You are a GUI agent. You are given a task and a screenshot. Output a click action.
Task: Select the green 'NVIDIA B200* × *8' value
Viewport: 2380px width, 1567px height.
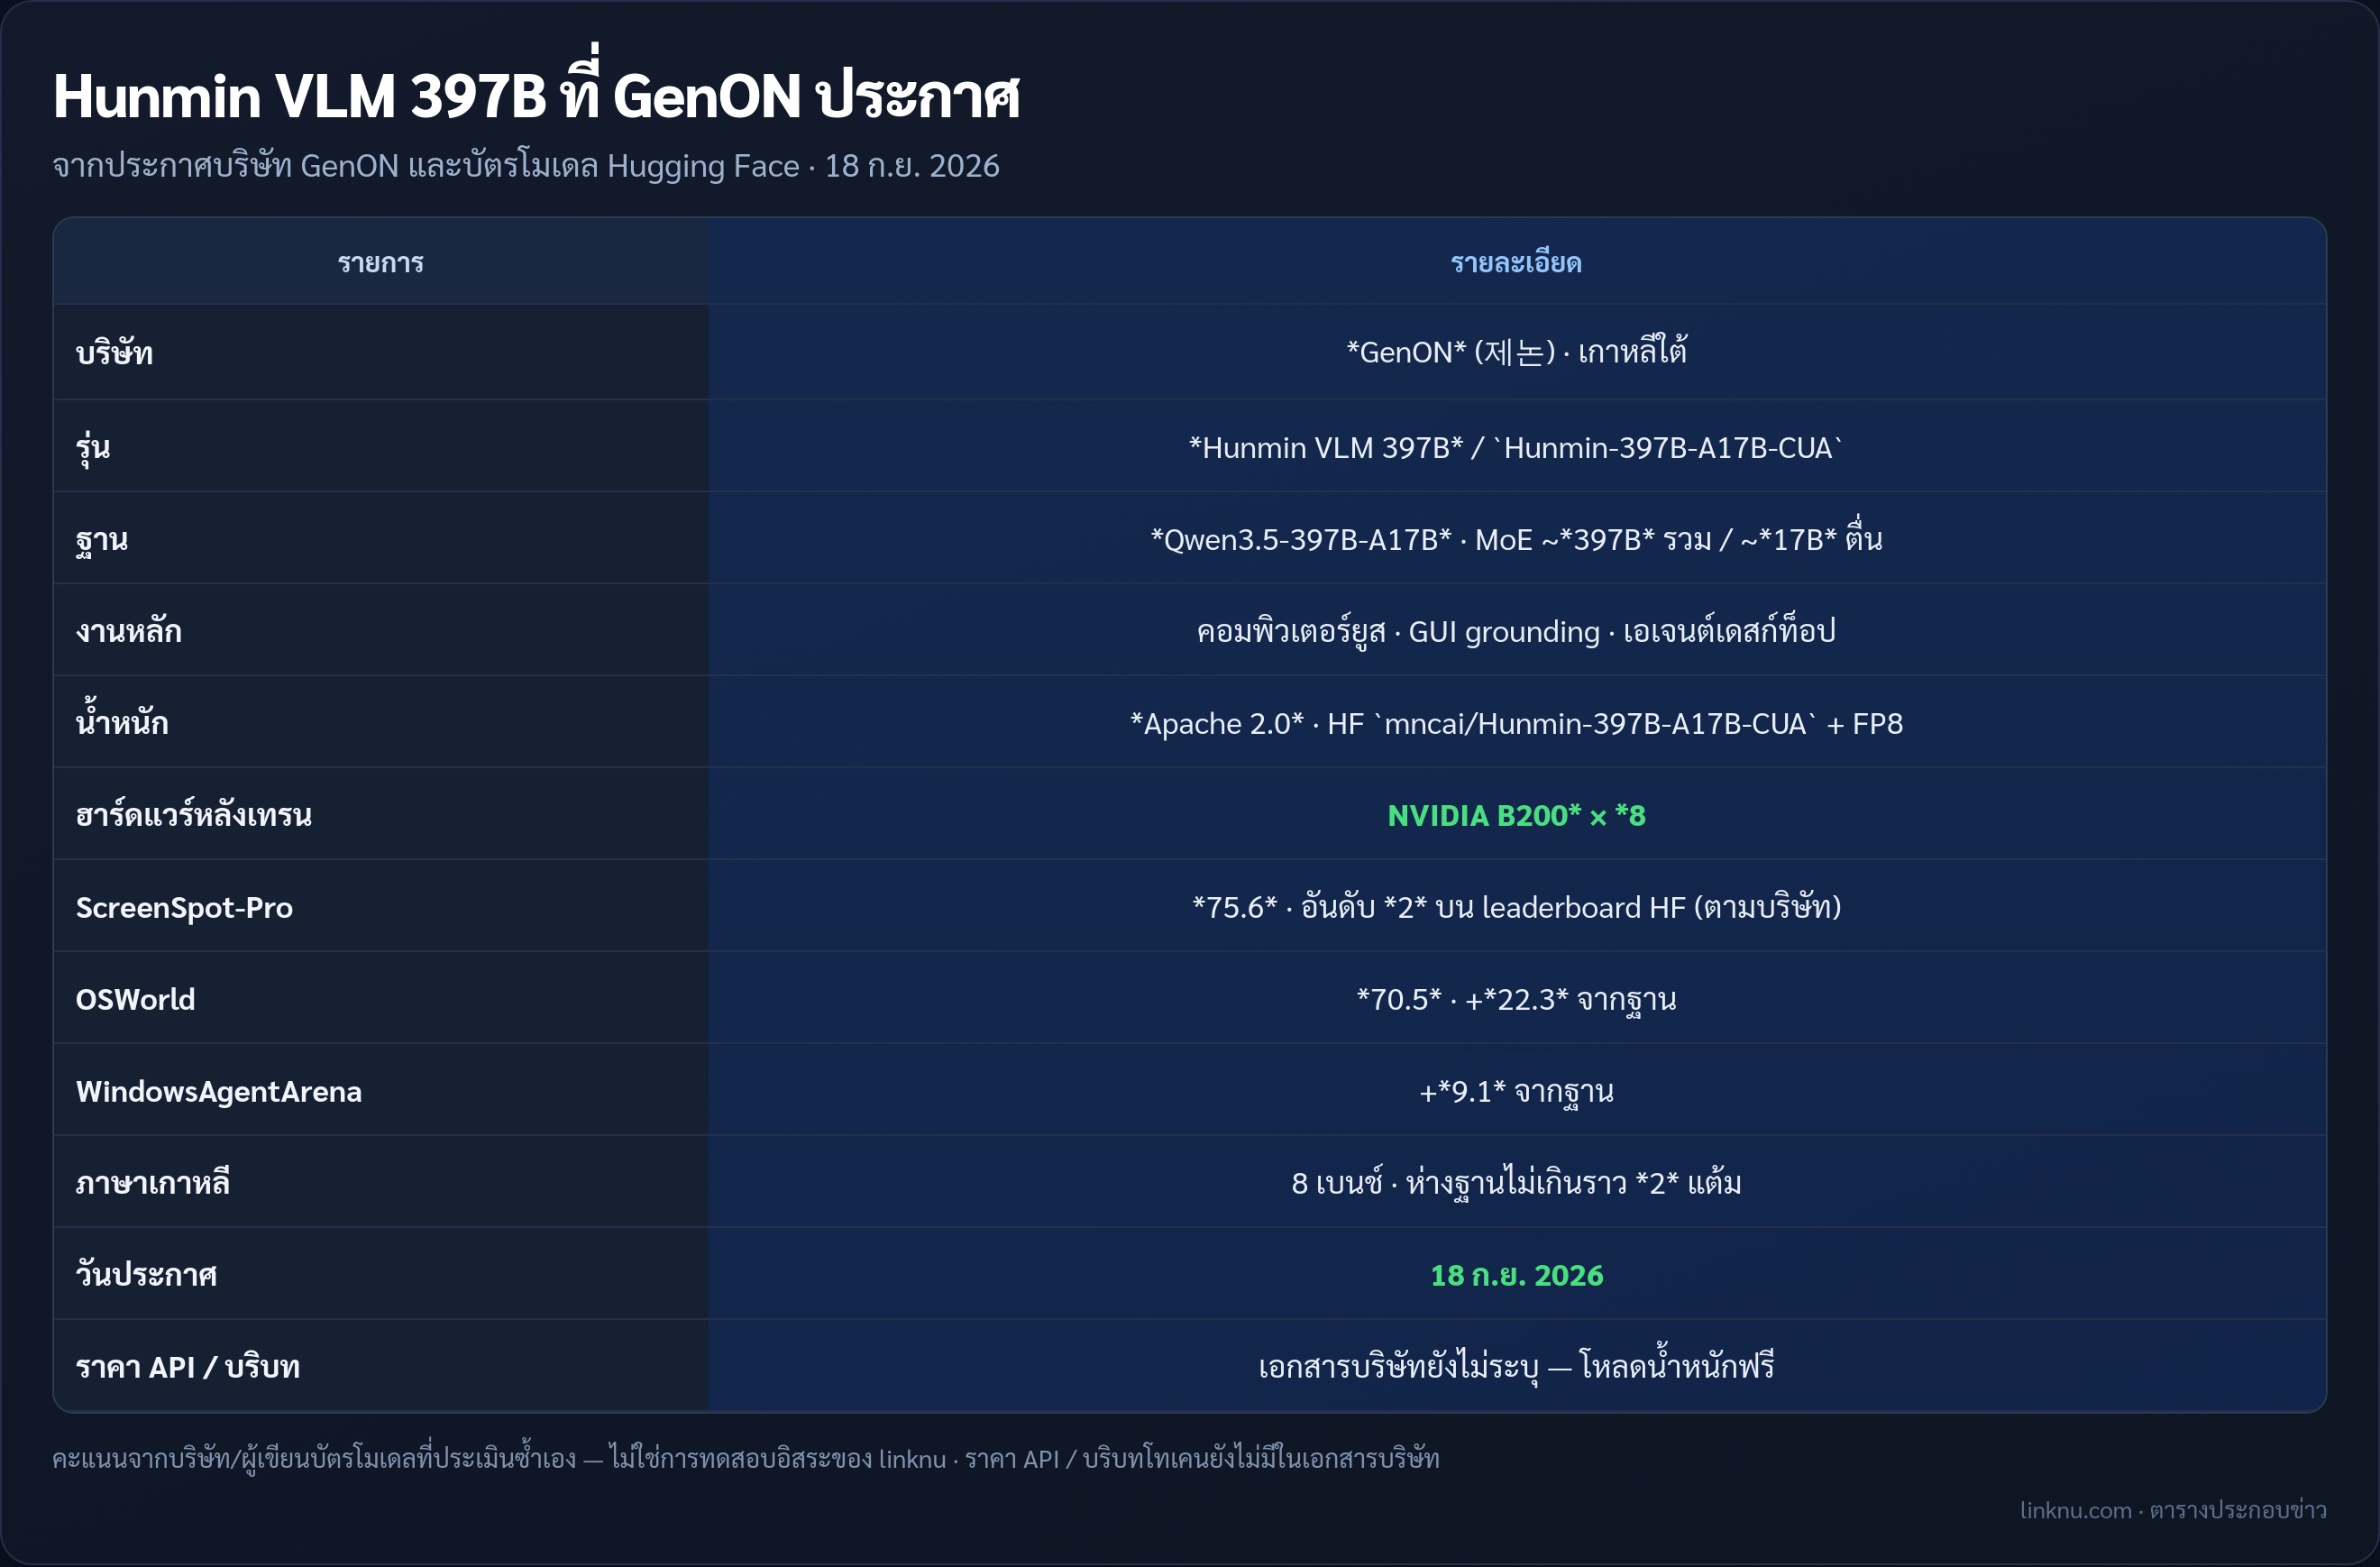tap(1516, 814)
